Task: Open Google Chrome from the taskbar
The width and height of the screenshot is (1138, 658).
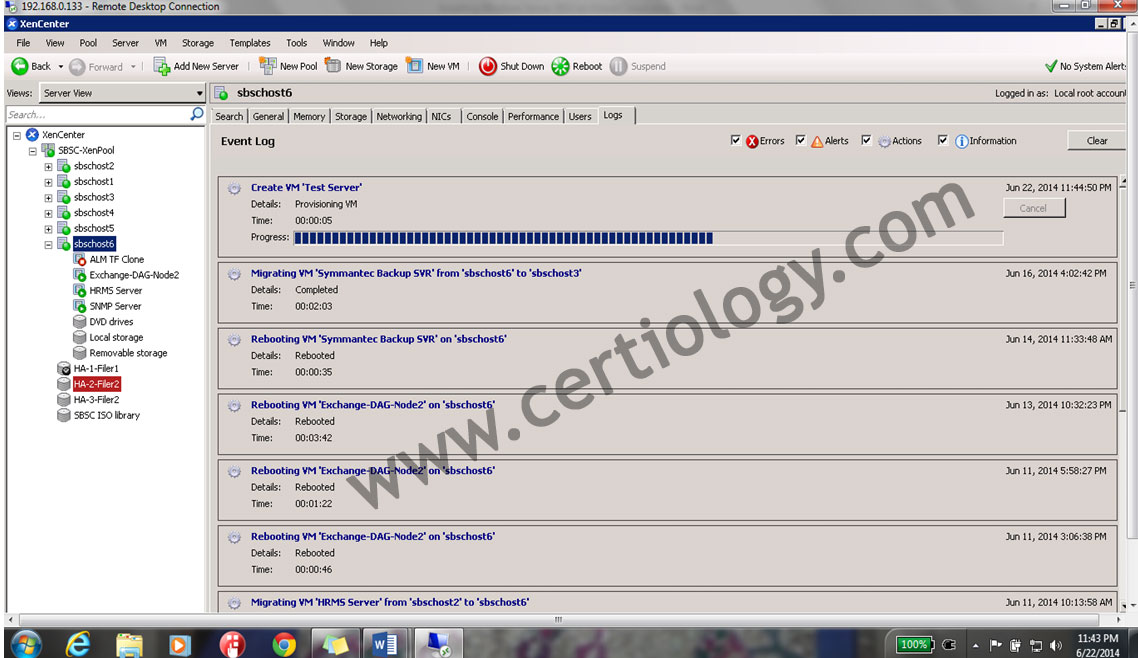Action: pos(284,644)
